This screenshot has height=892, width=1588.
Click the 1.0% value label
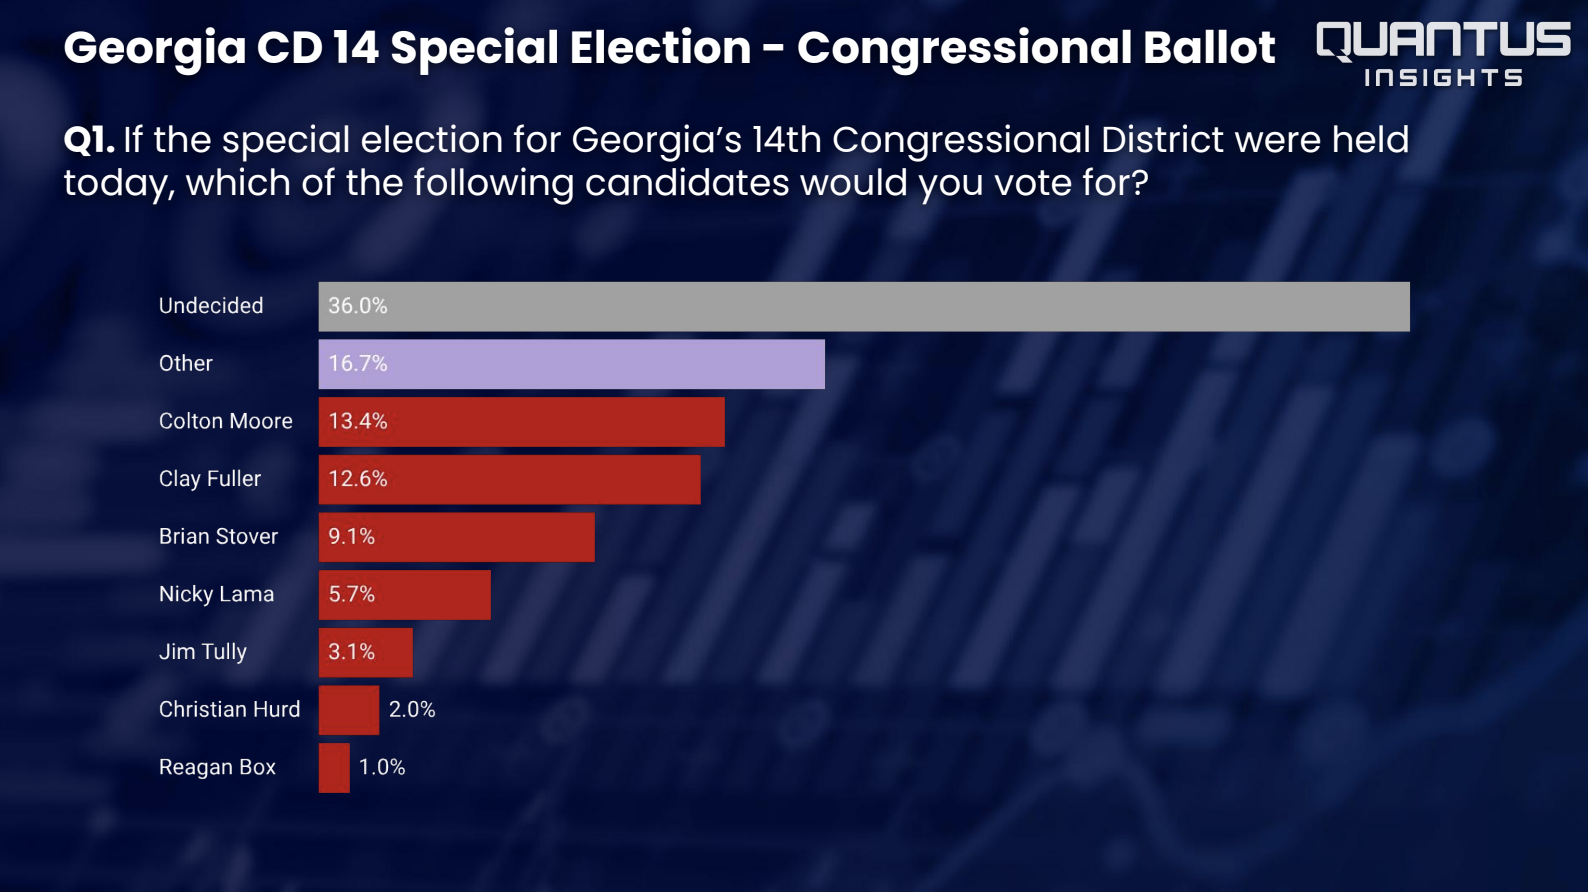tap(382, 767)
